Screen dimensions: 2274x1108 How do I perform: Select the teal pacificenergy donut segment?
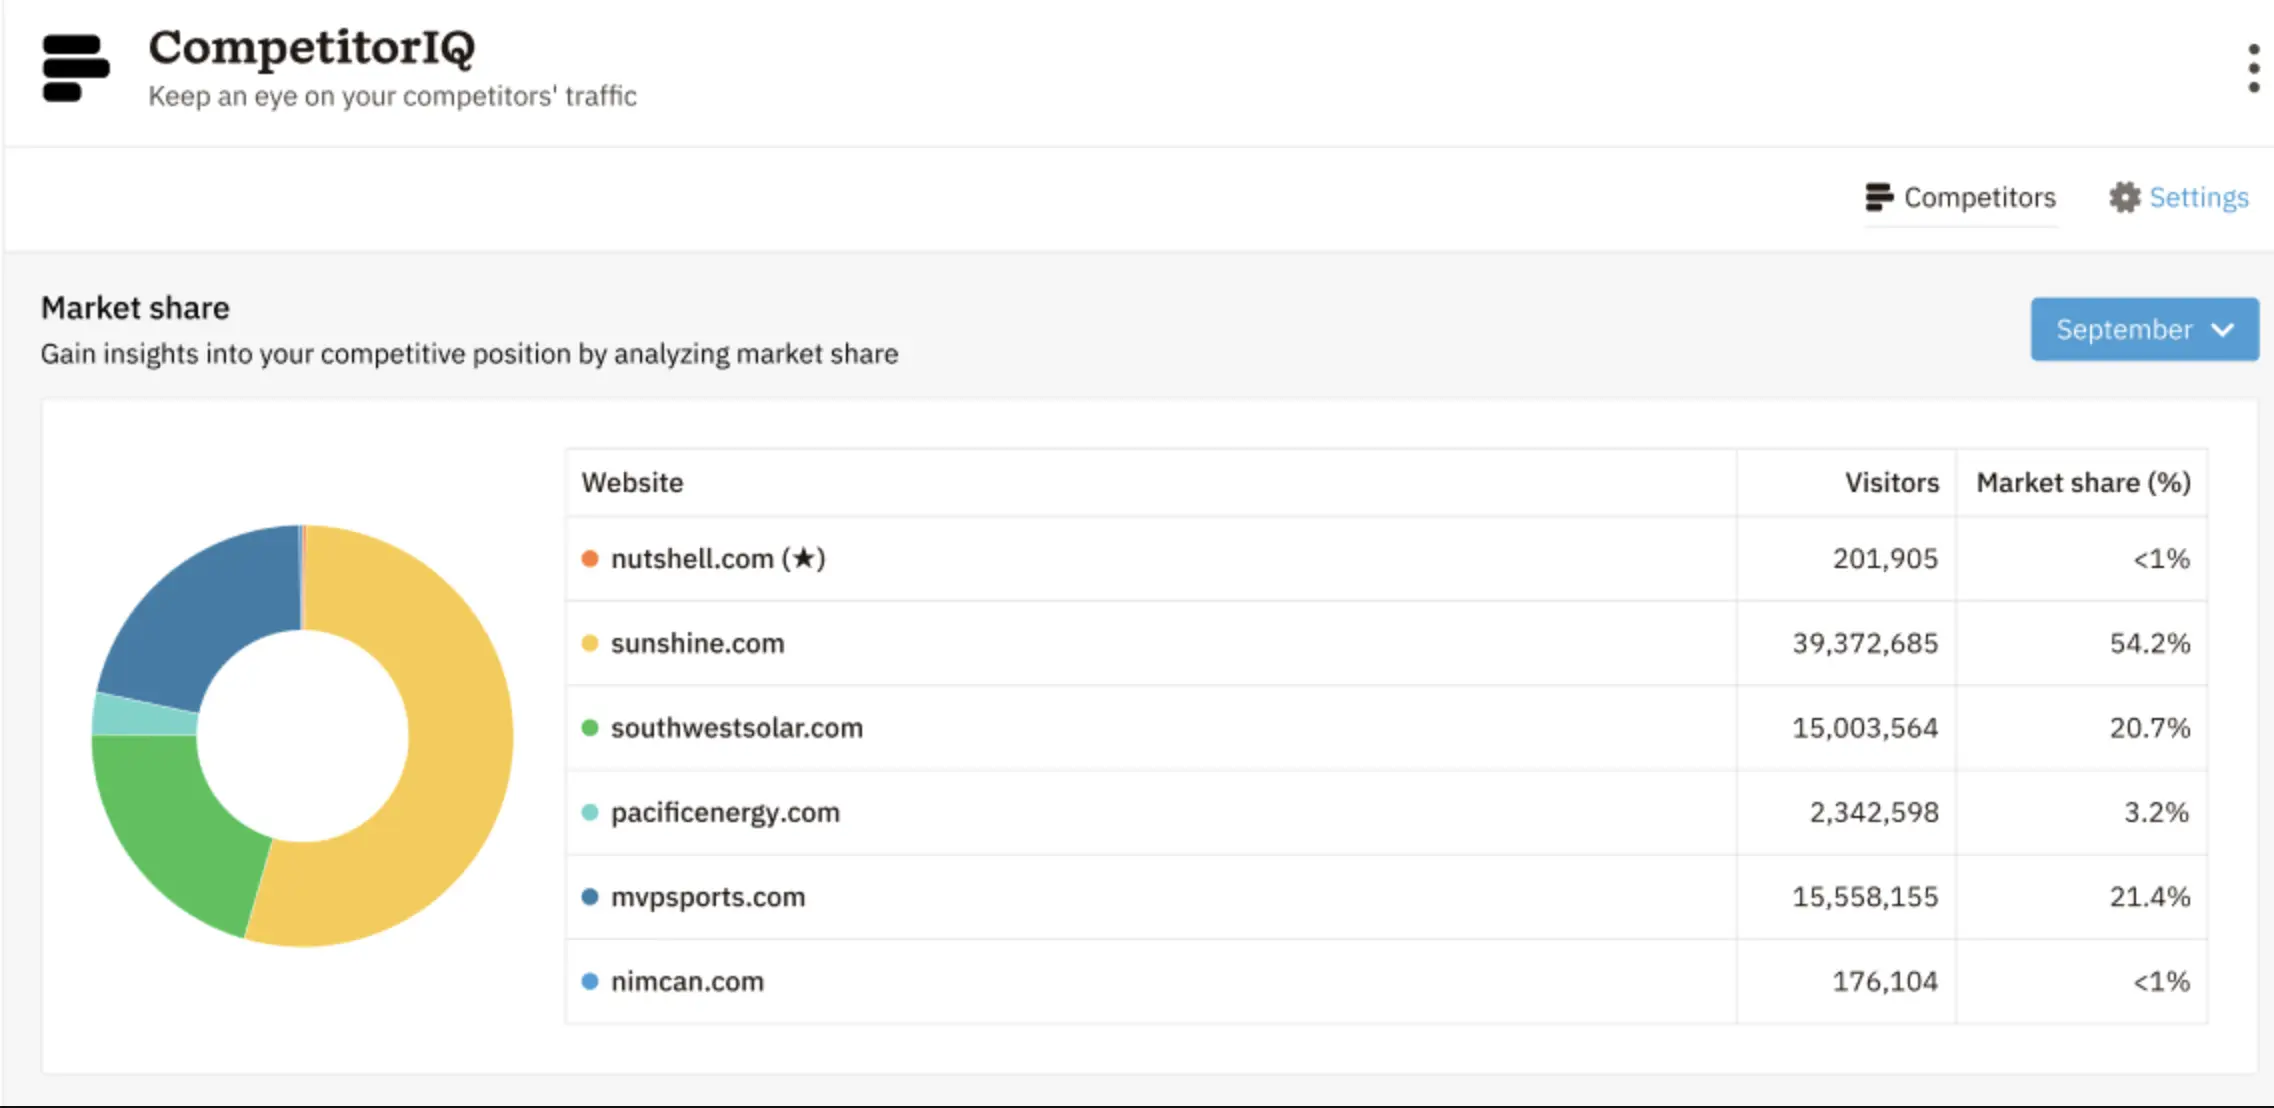[145, 714]
